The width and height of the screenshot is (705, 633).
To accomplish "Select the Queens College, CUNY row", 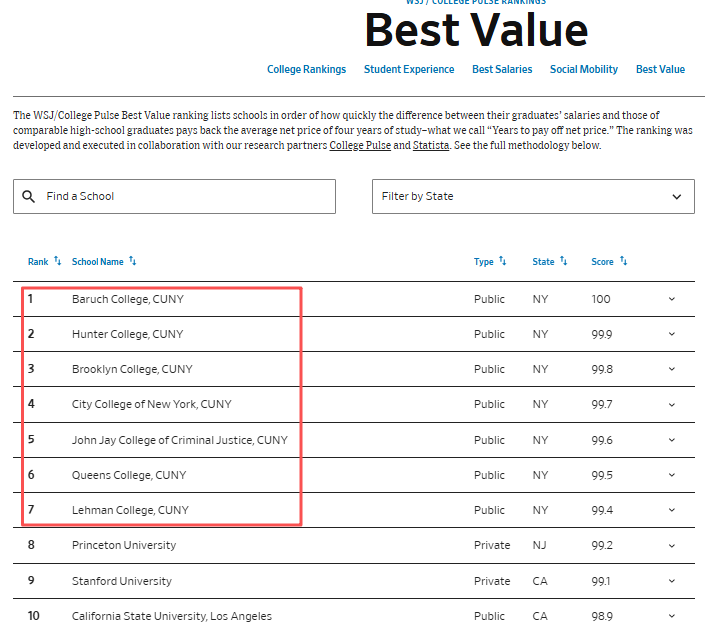I will point(129,475).
